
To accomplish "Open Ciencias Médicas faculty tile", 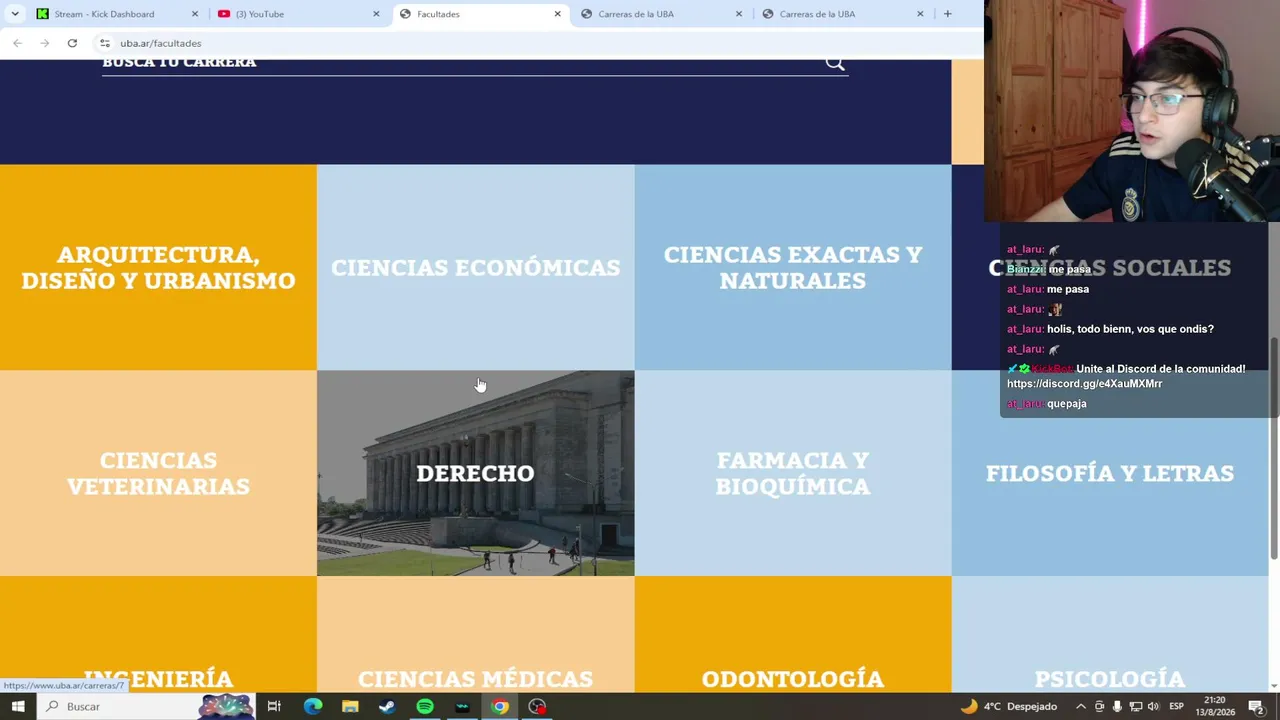I will (475, 634).
